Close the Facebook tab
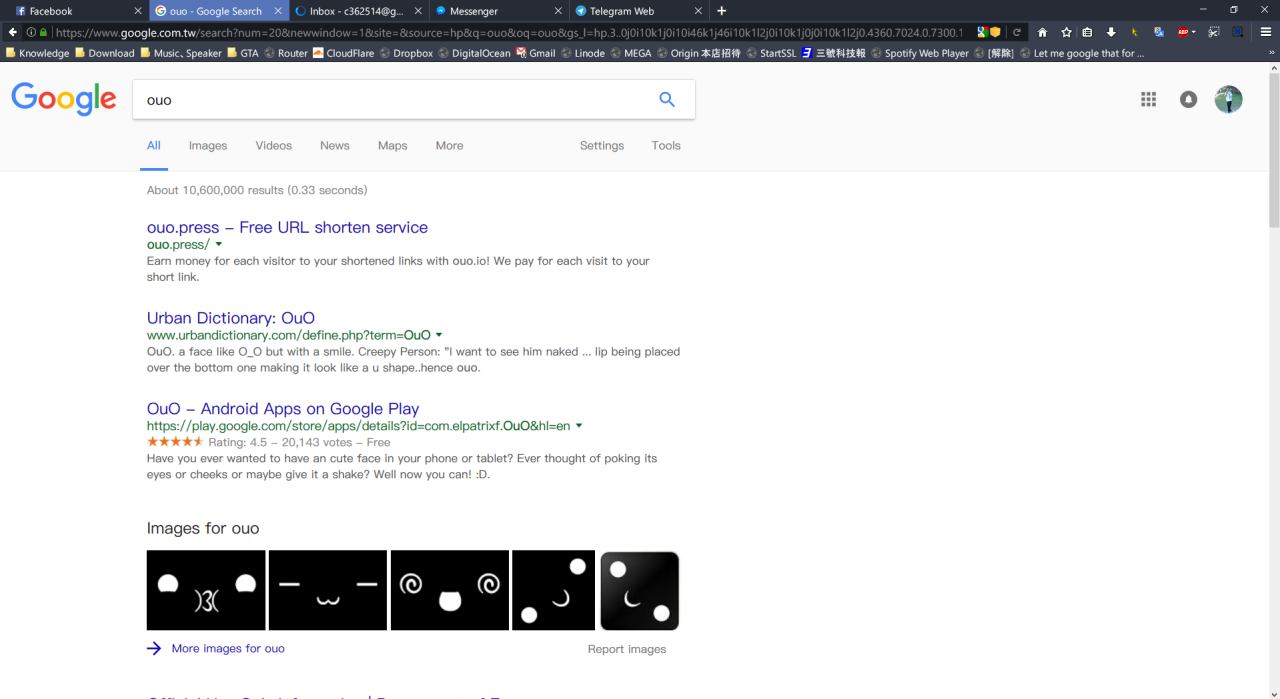This screenshot has height=699, width=1280. pos(138,11)
